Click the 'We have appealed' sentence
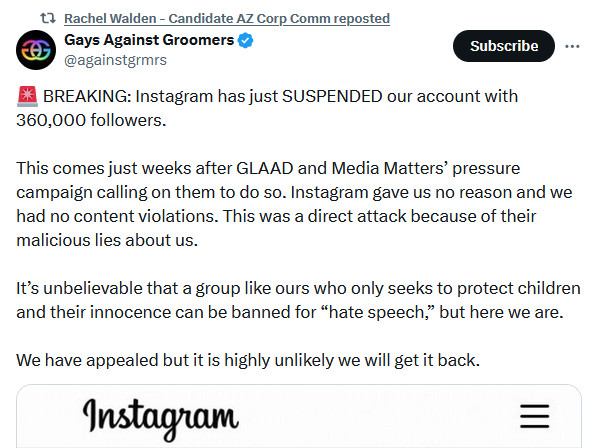Screen dimensions: 598x448 (248, 360)
